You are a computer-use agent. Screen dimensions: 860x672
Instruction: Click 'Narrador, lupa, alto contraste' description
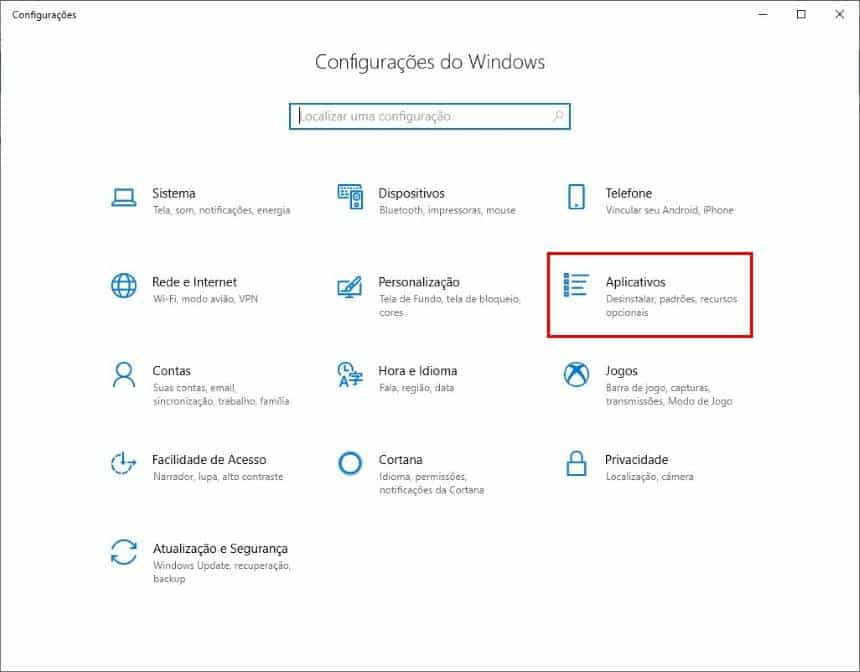point(218,477)
